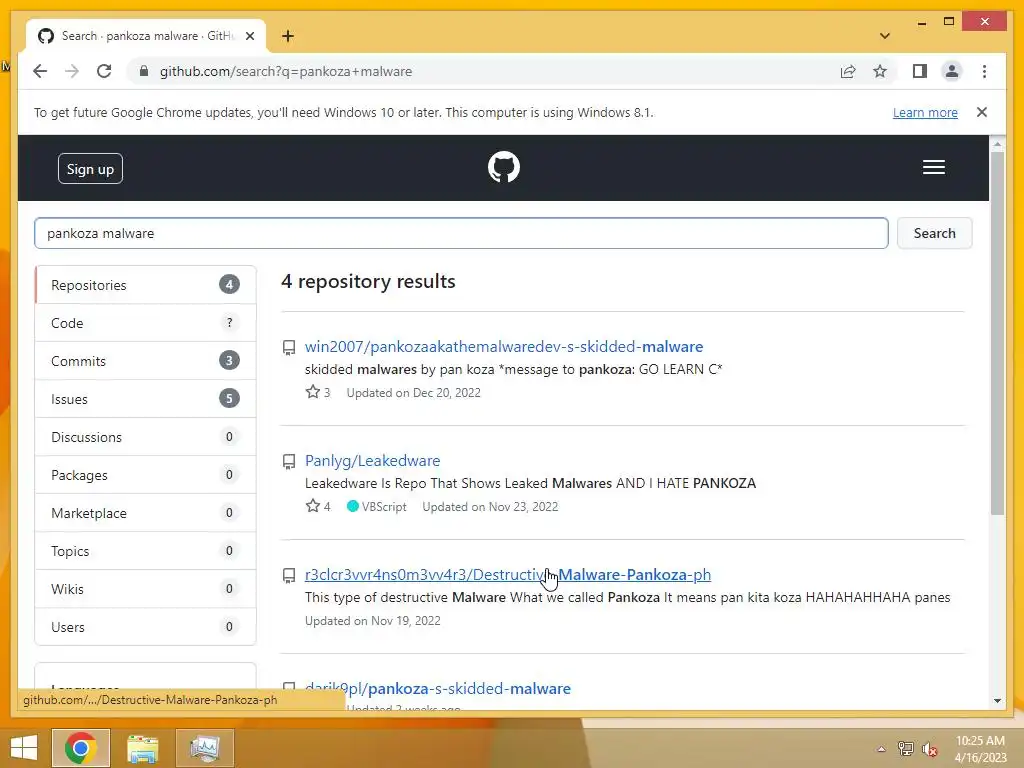Open the Windows Start button
The image size is (1024, 768).
pyautogui.click(x=24, y=748)
